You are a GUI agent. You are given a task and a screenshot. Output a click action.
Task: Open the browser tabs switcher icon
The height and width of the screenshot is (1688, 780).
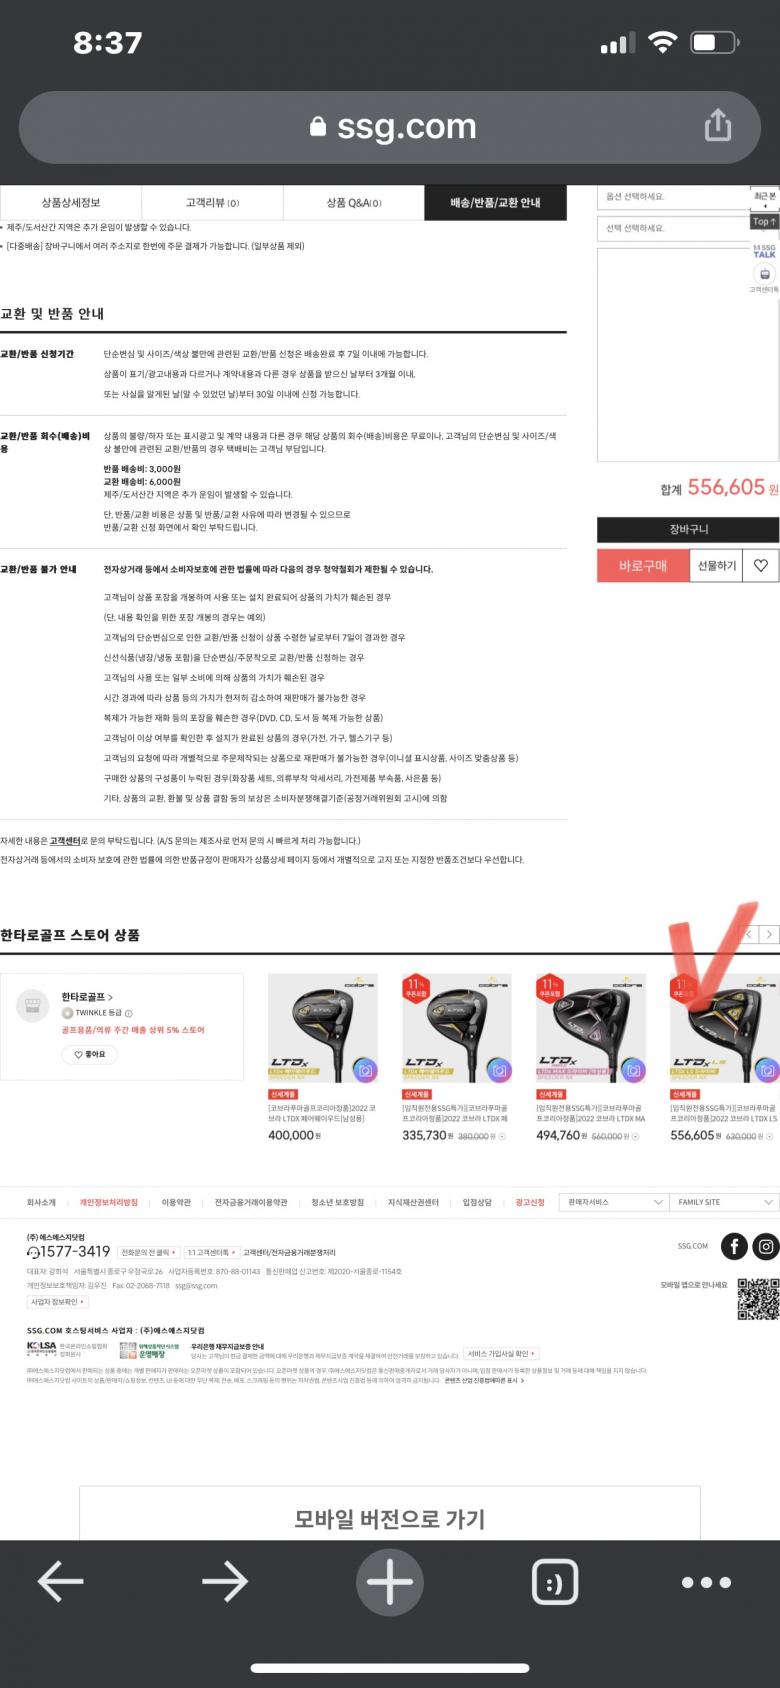(555, 1582)
